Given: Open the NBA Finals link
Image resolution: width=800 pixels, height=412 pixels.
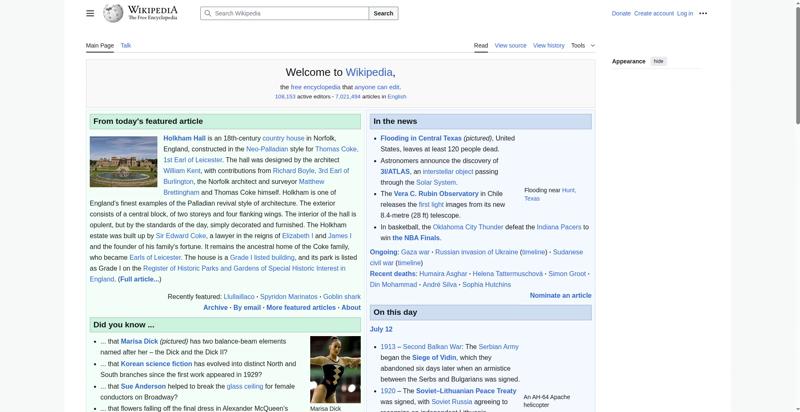Looking at the screenshot, I should (x=417, y=238).
